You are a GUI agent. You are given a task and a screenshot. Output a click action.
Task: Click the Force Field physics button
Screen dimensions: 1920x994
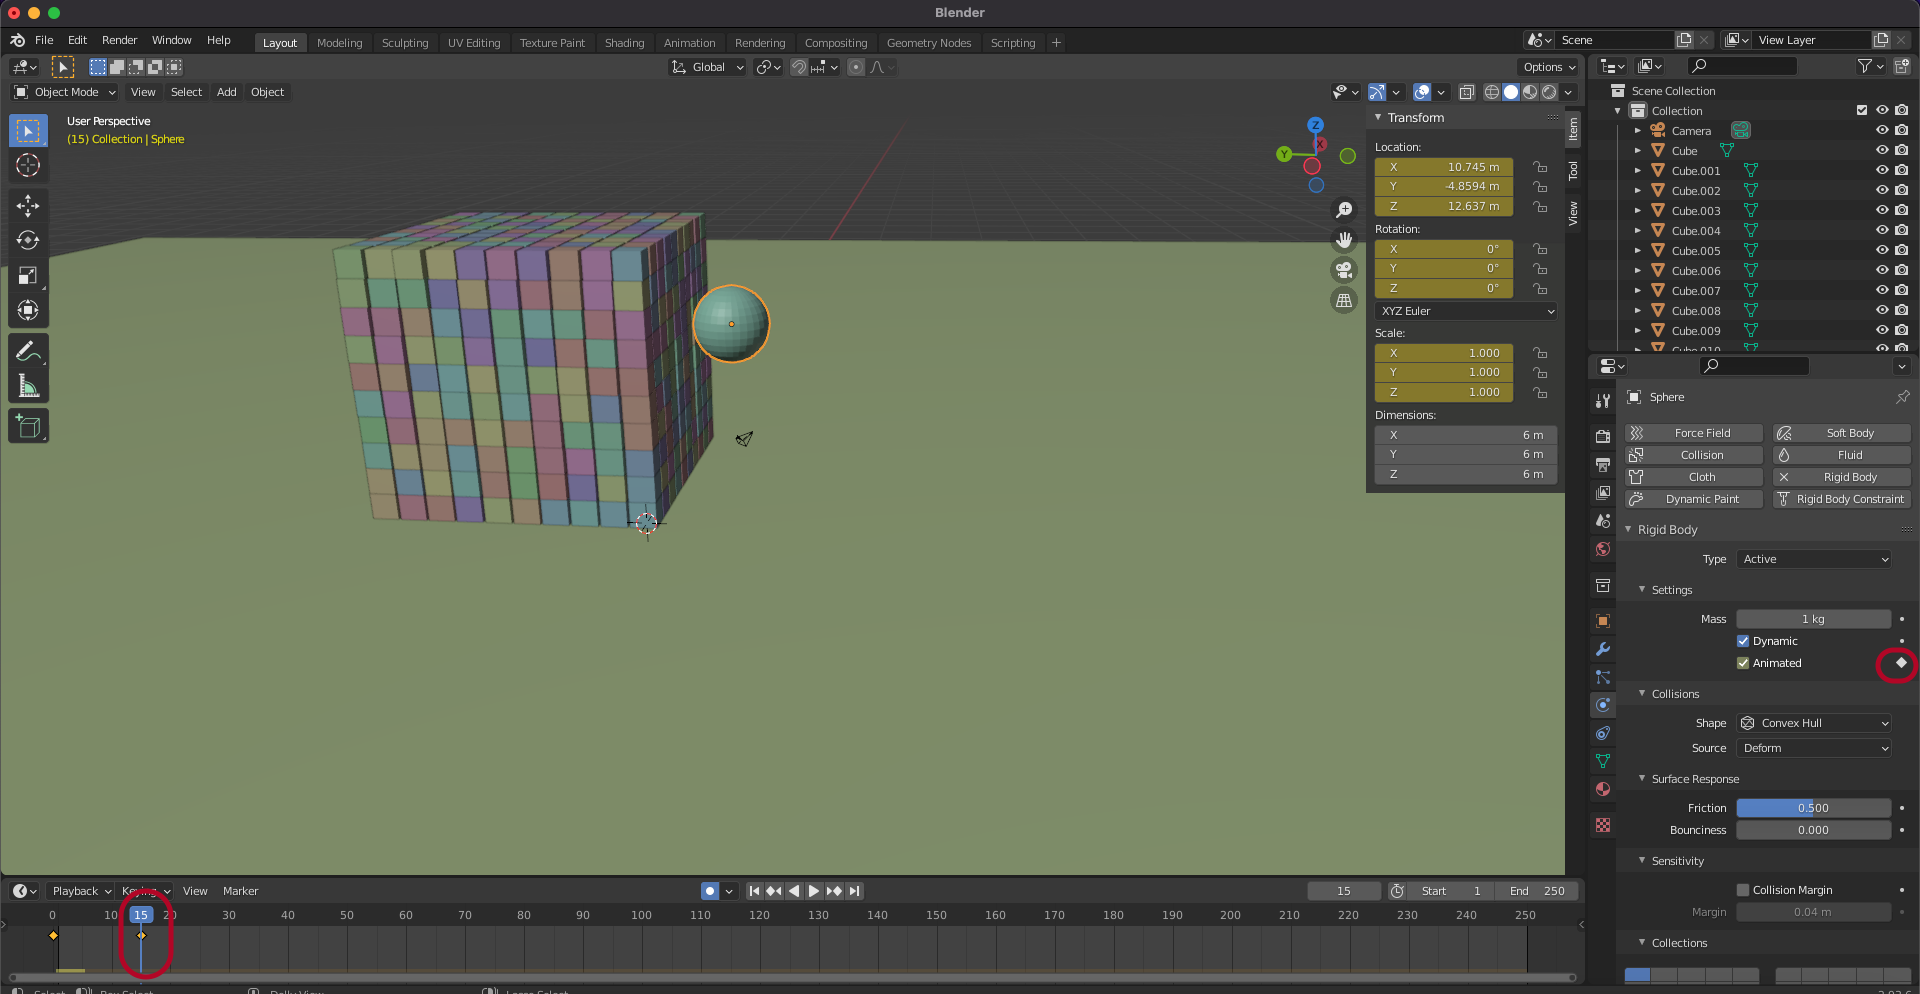[1693, 433]
